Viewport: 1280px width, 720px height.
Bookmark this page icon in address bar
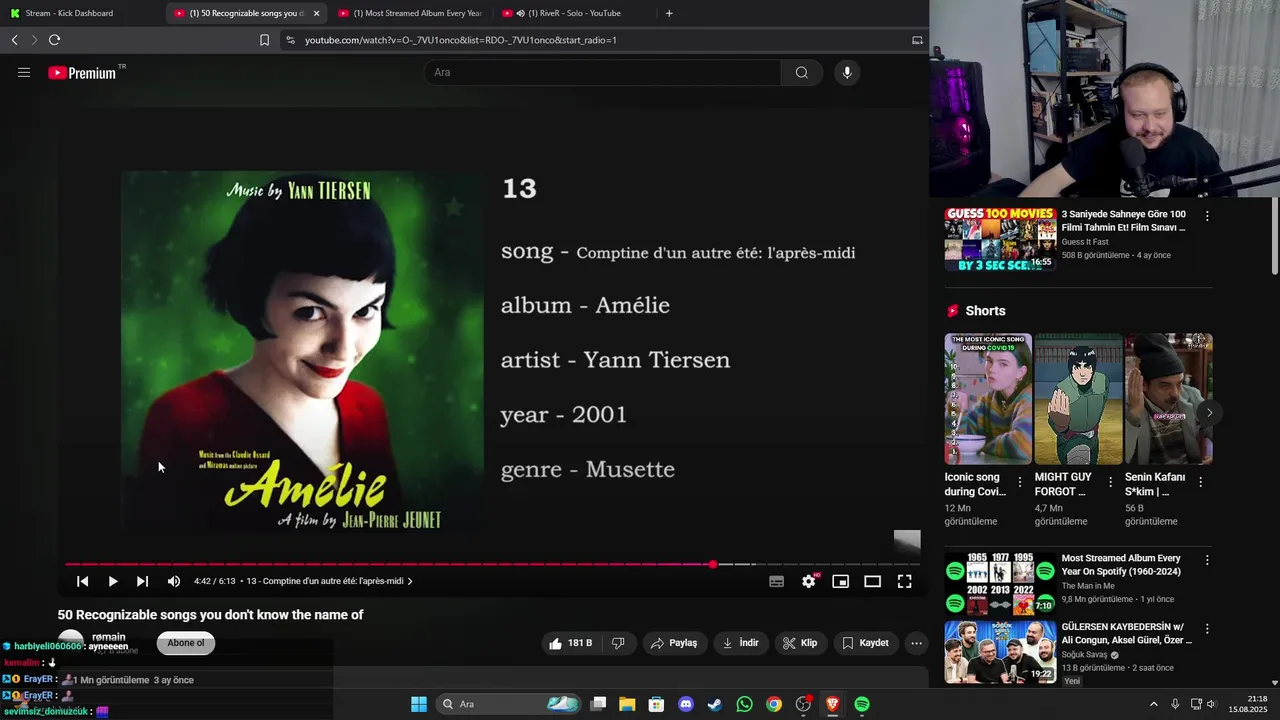[x=264, y=40]
